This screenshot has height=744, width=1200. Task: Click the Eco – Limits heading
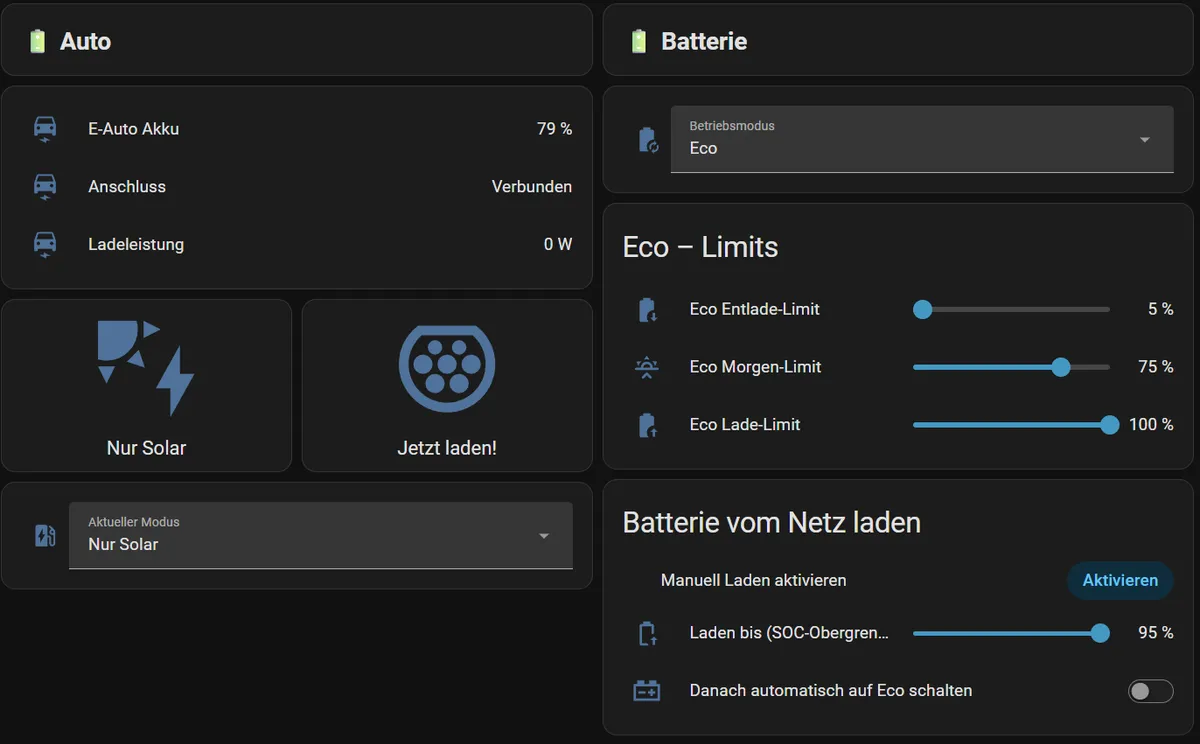[700, 247]
